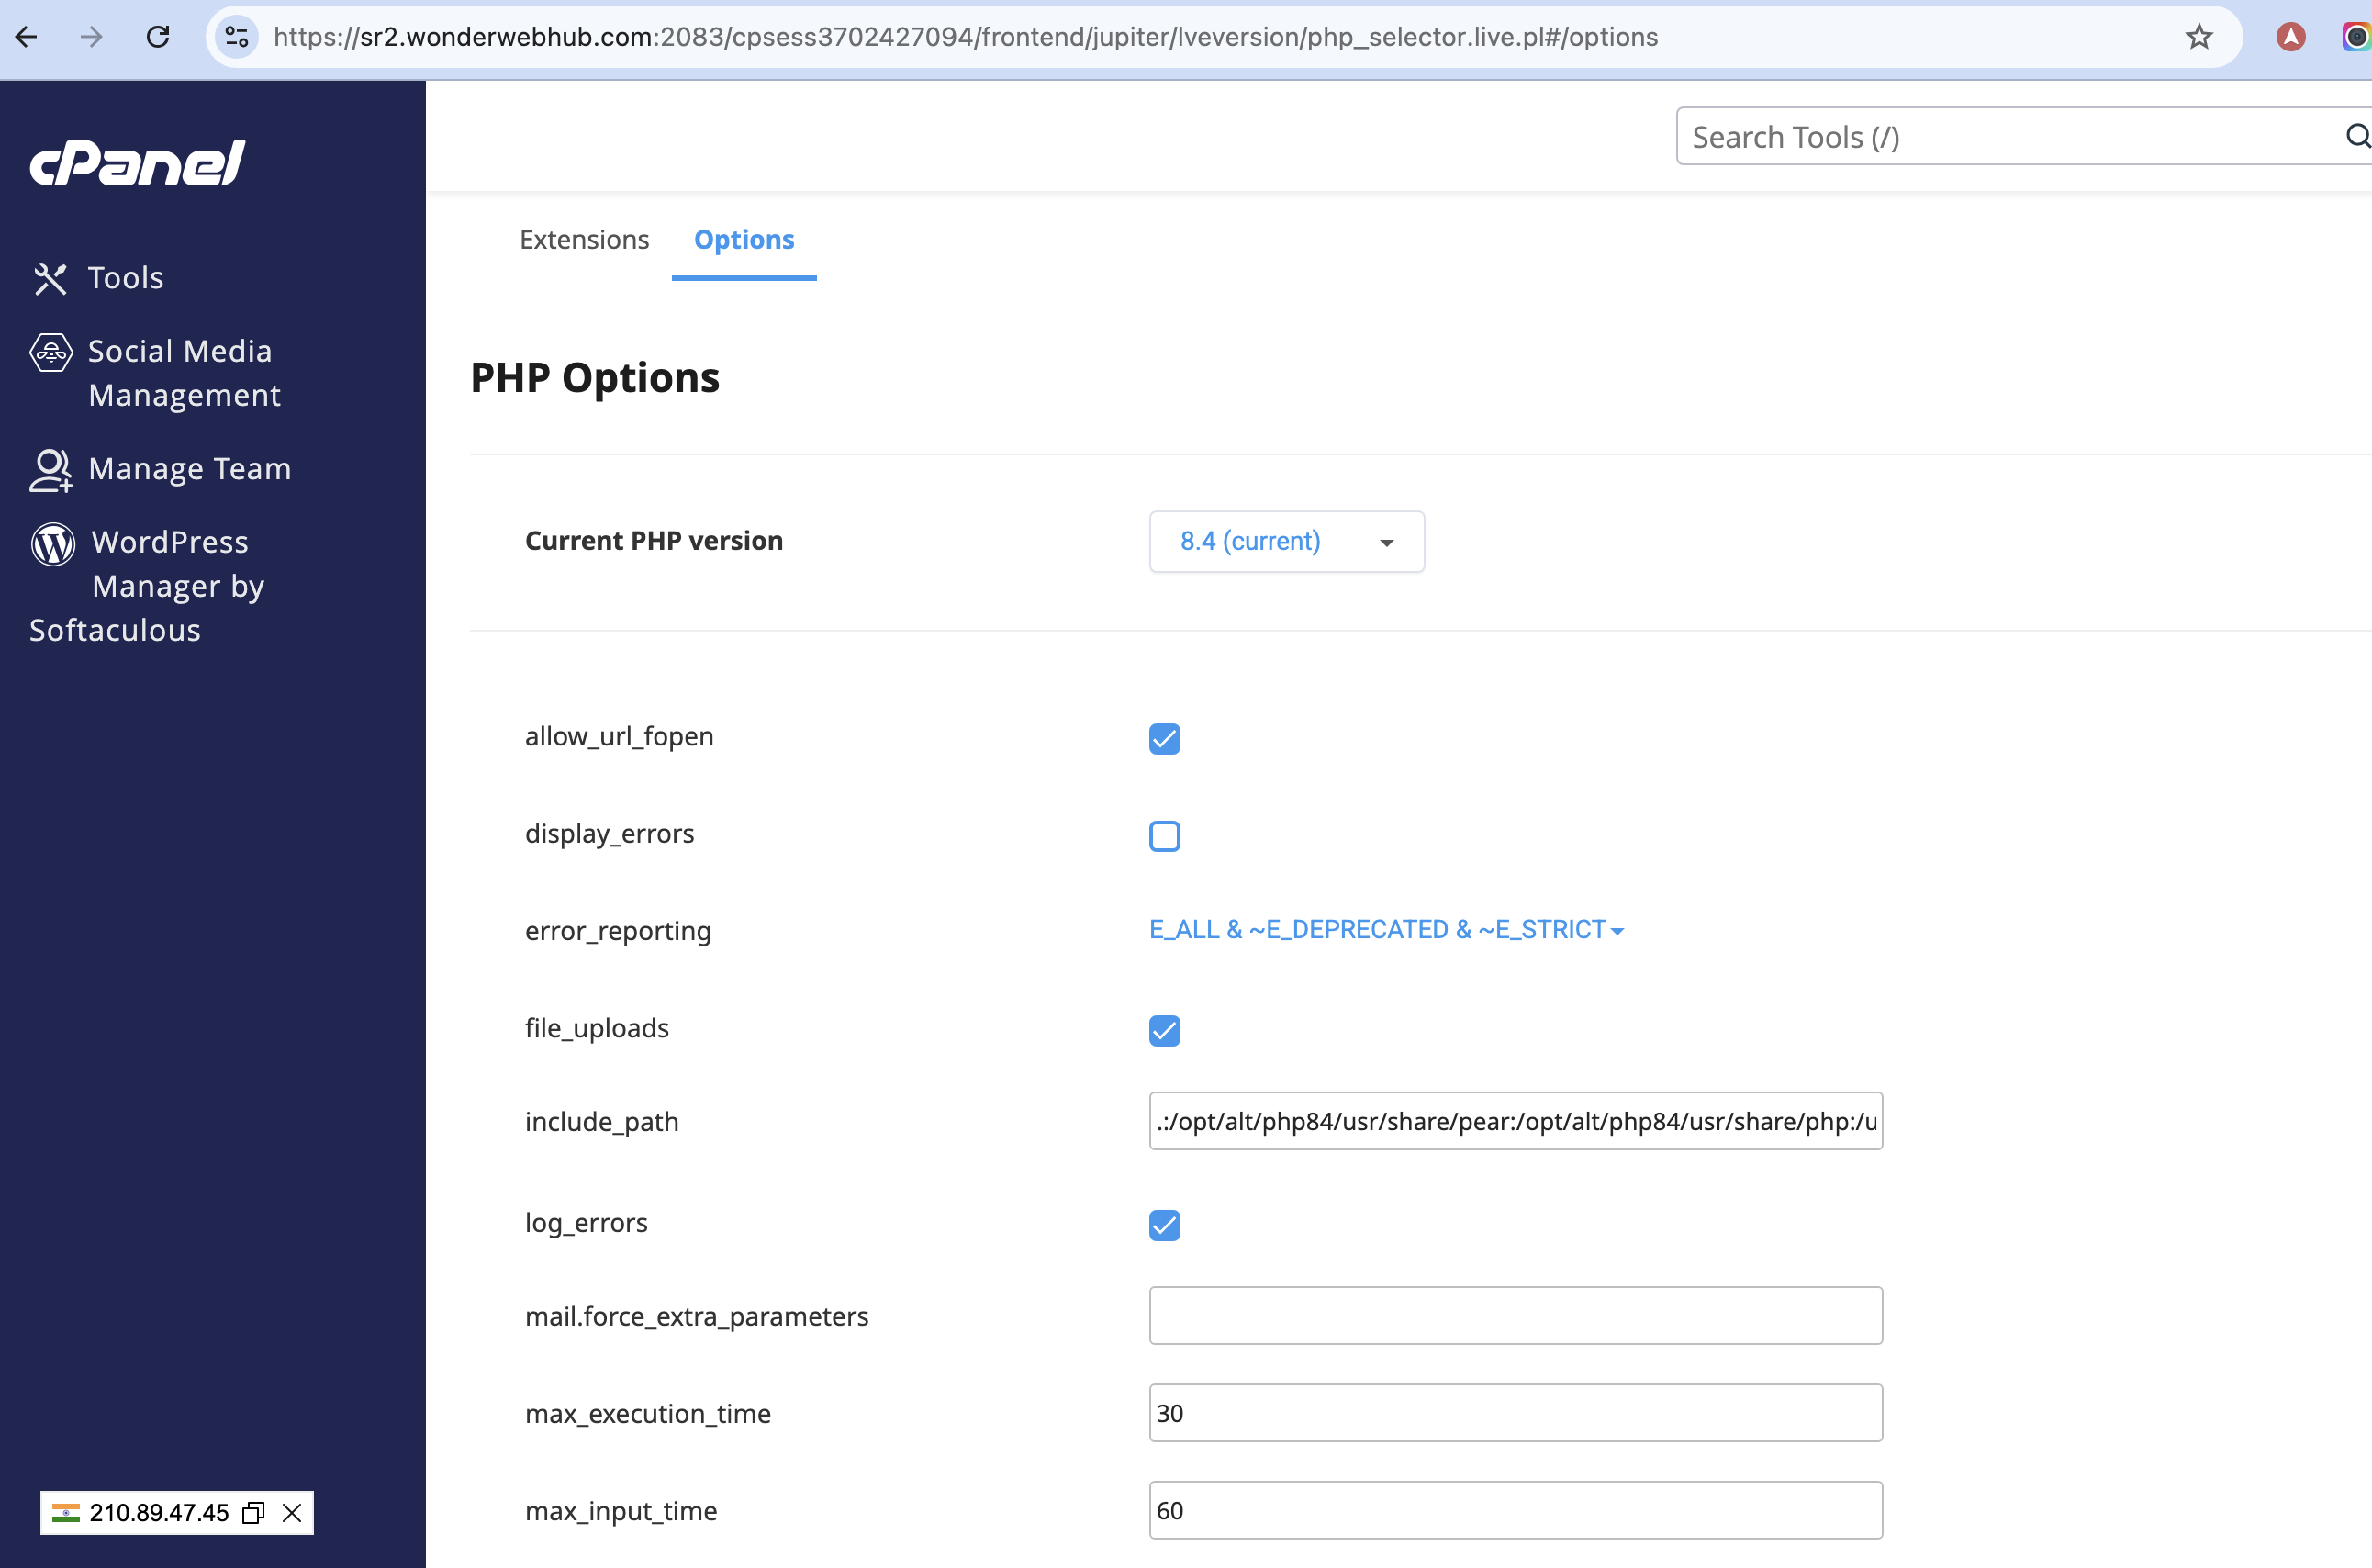
Task: Reload the page
Action: [x=158, y=37]
